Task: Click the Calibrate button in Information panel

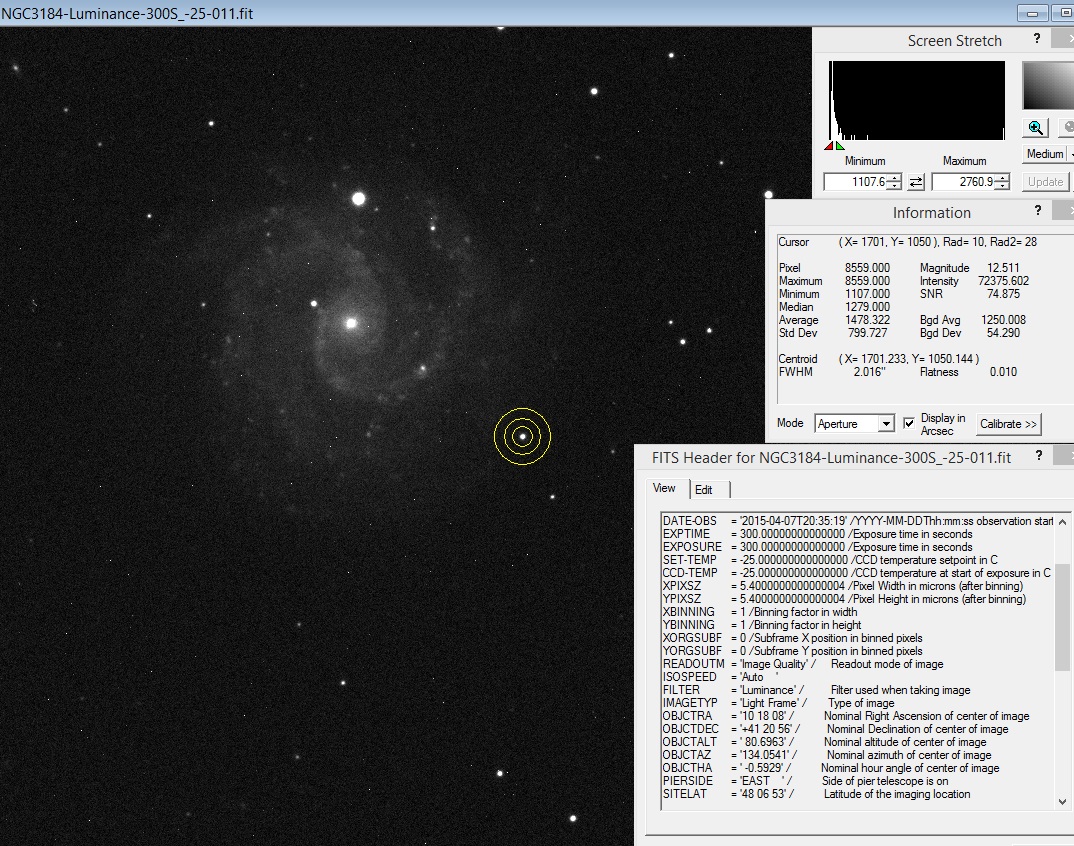Action: coord(1008,424)
